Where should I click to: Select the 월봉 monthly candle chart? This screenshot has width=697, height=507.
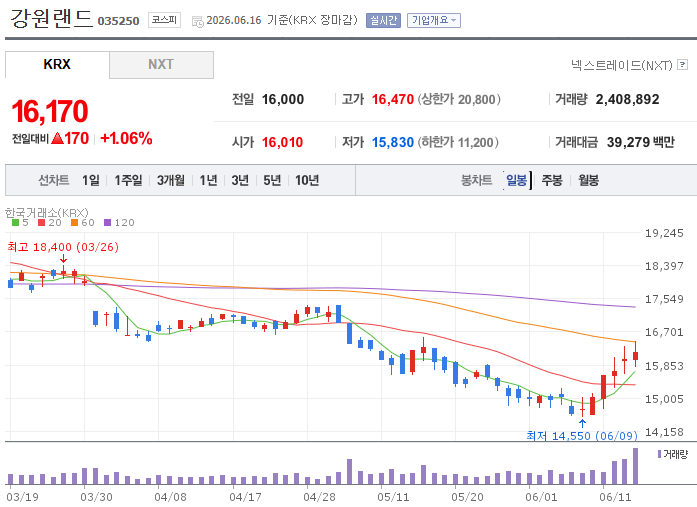click(x=589, y=180)
